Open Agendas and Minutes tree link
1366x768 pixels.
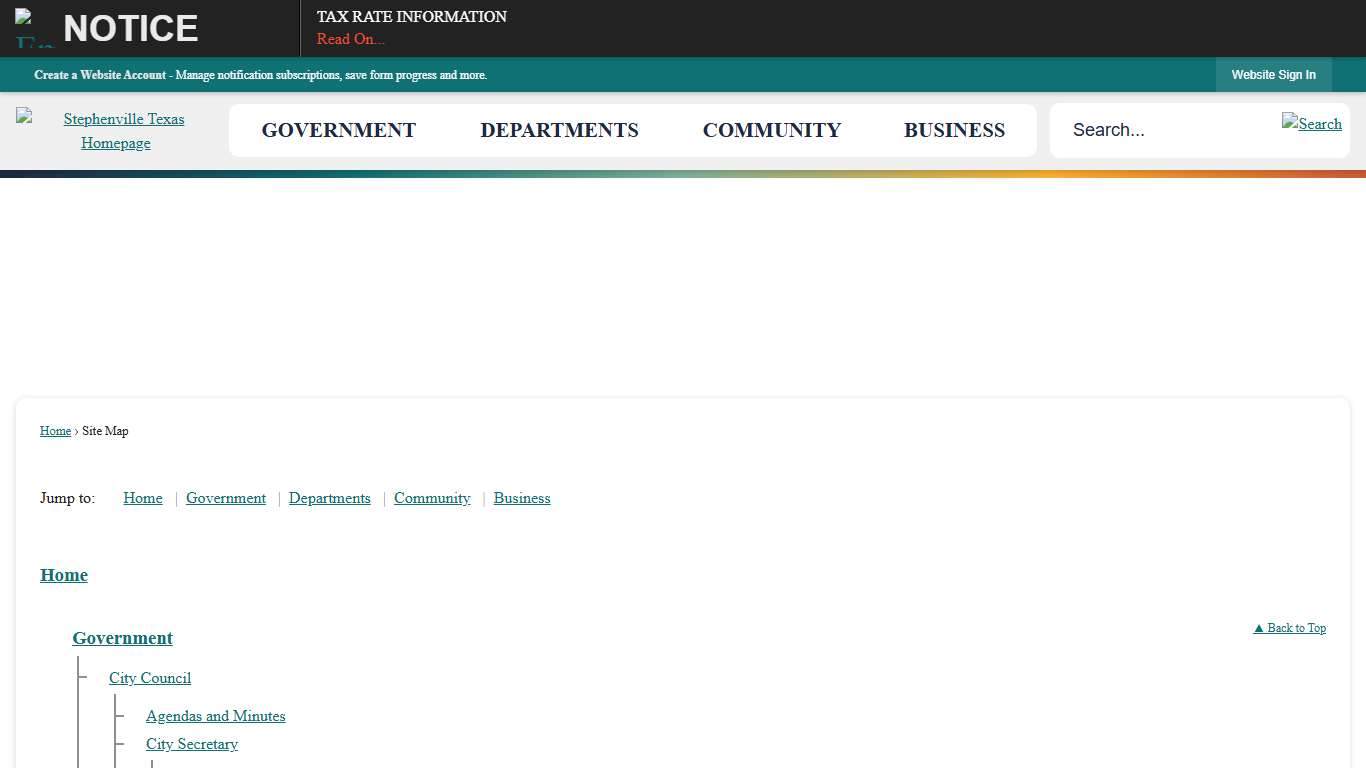[215, 716]
